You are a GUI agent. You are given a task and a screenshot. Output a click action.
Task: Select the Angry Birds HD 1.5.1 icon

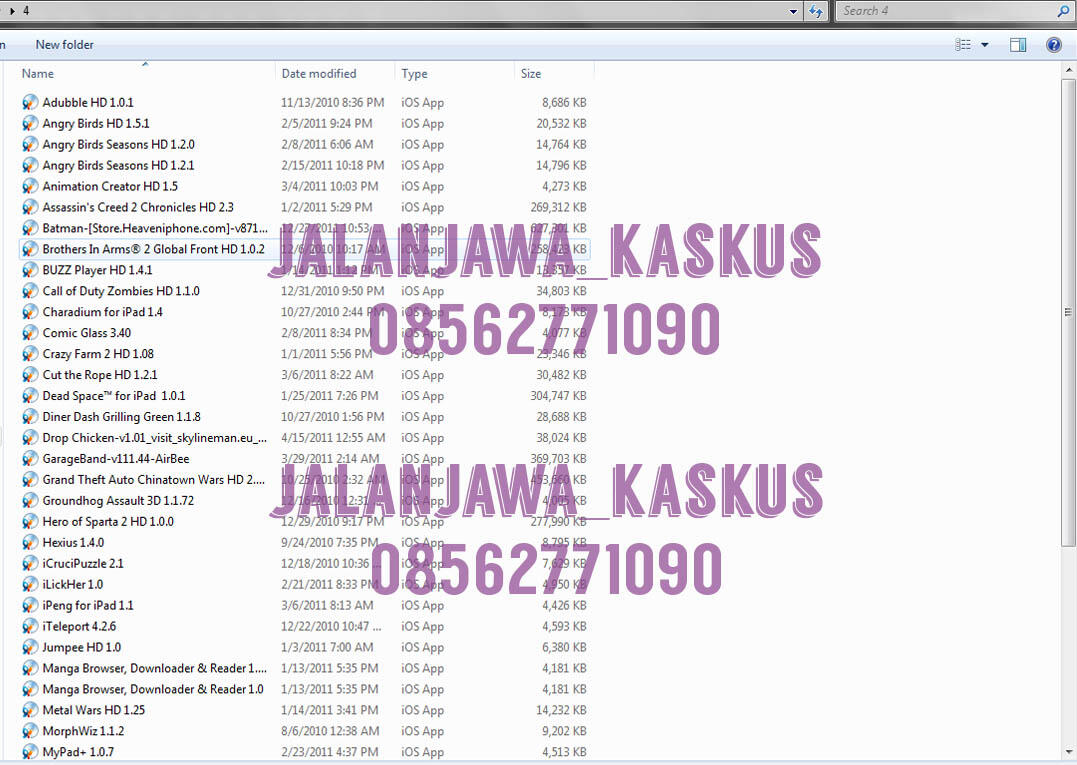tap(30, 124)
